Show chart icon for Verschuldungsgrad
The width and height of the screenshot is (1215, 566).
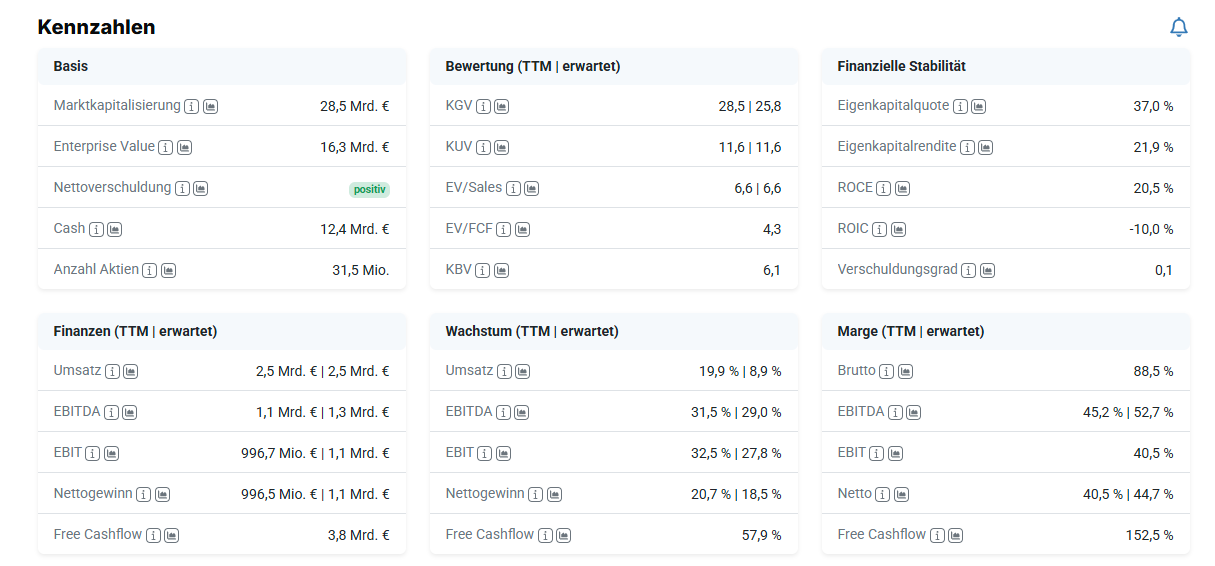(x=987, y=270)
